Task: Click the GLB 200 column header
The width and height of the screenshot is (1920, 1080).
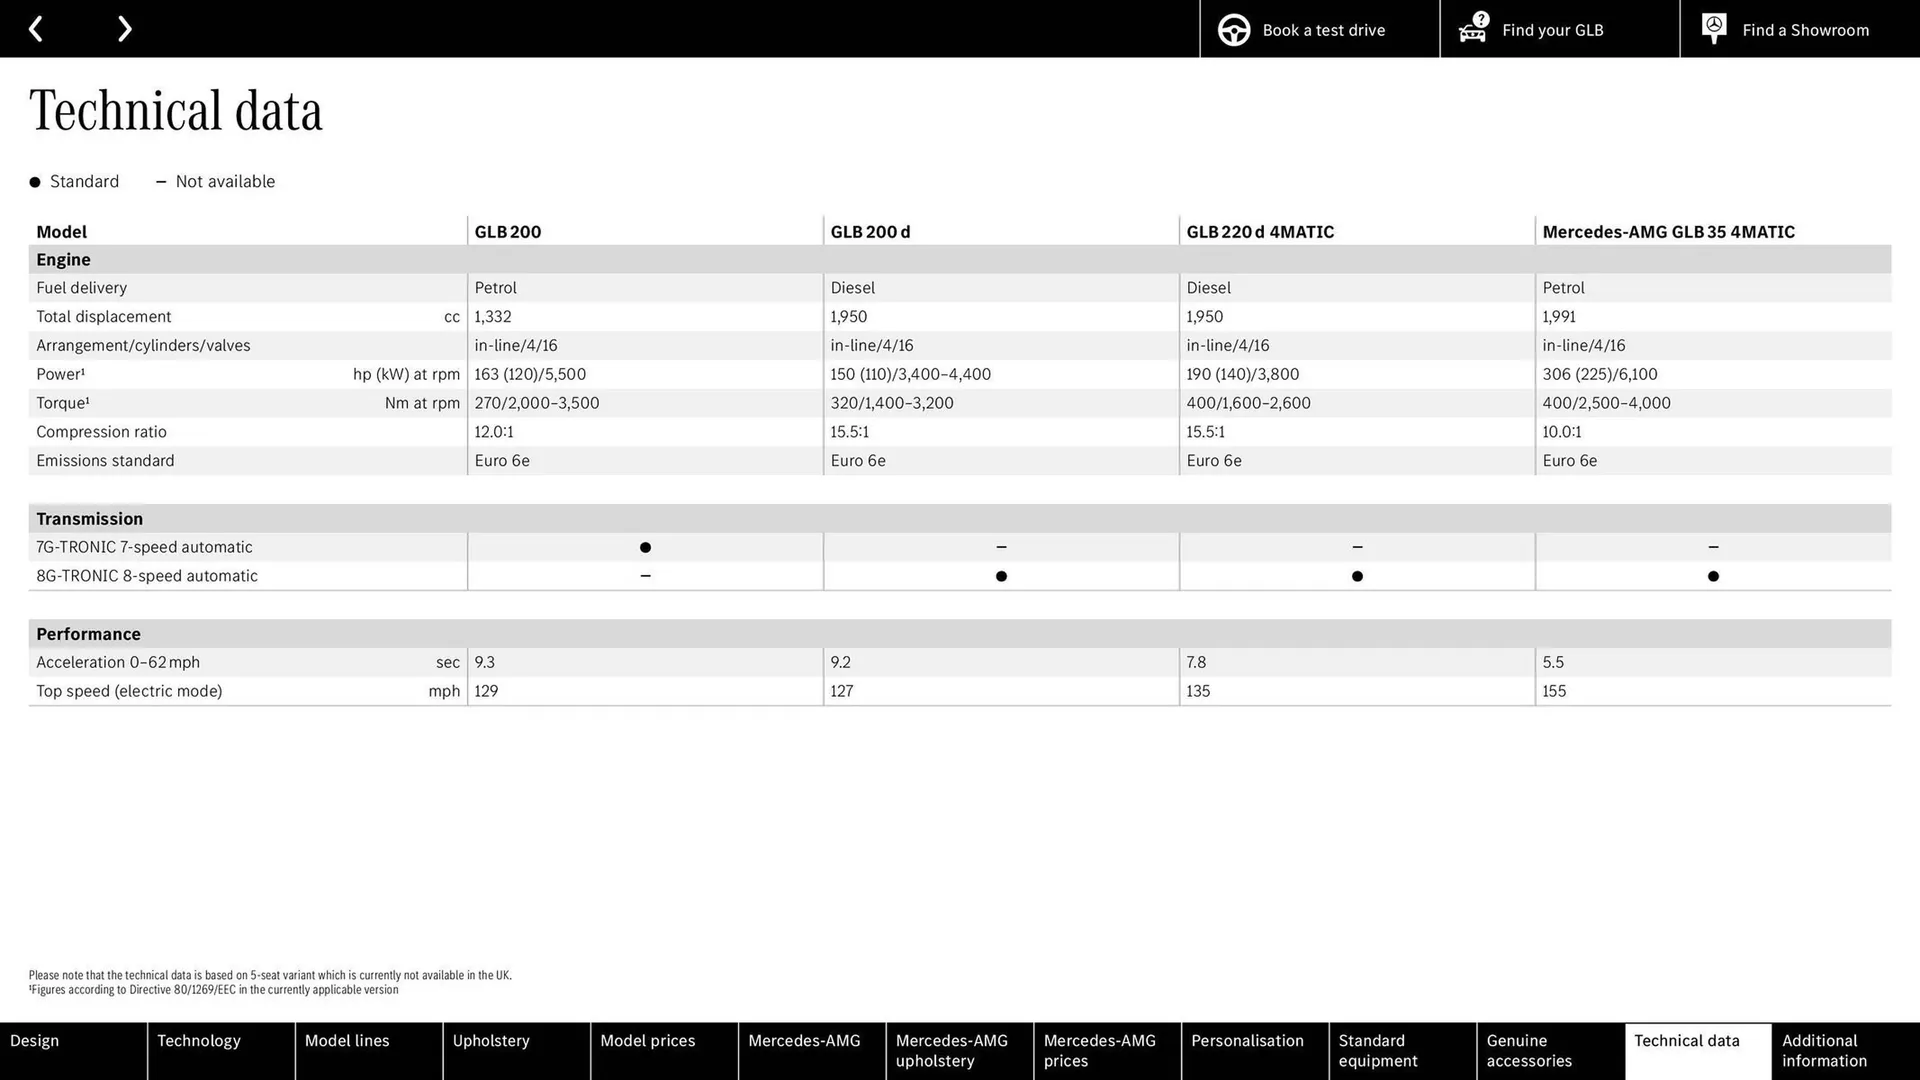Action: 507,231
